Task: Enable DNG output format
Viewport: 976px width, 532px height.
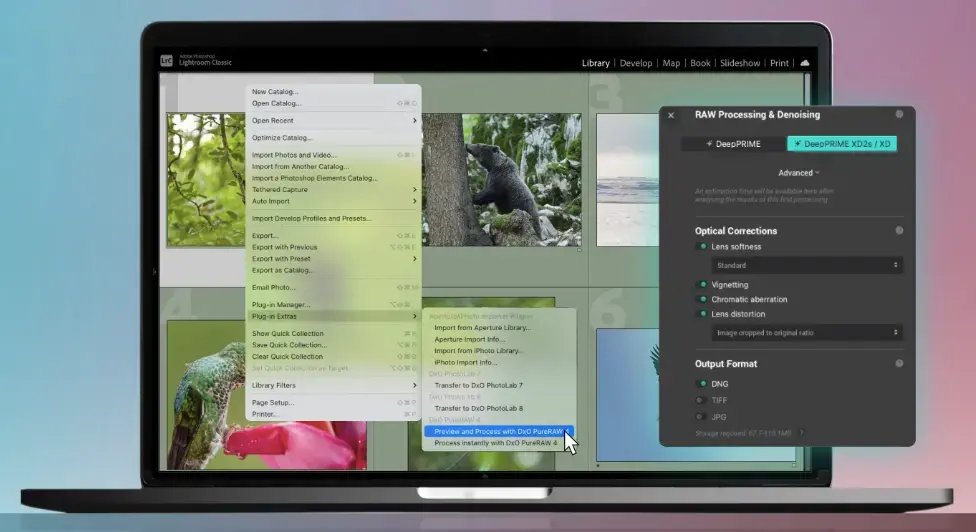Action: tap(702, 384)
